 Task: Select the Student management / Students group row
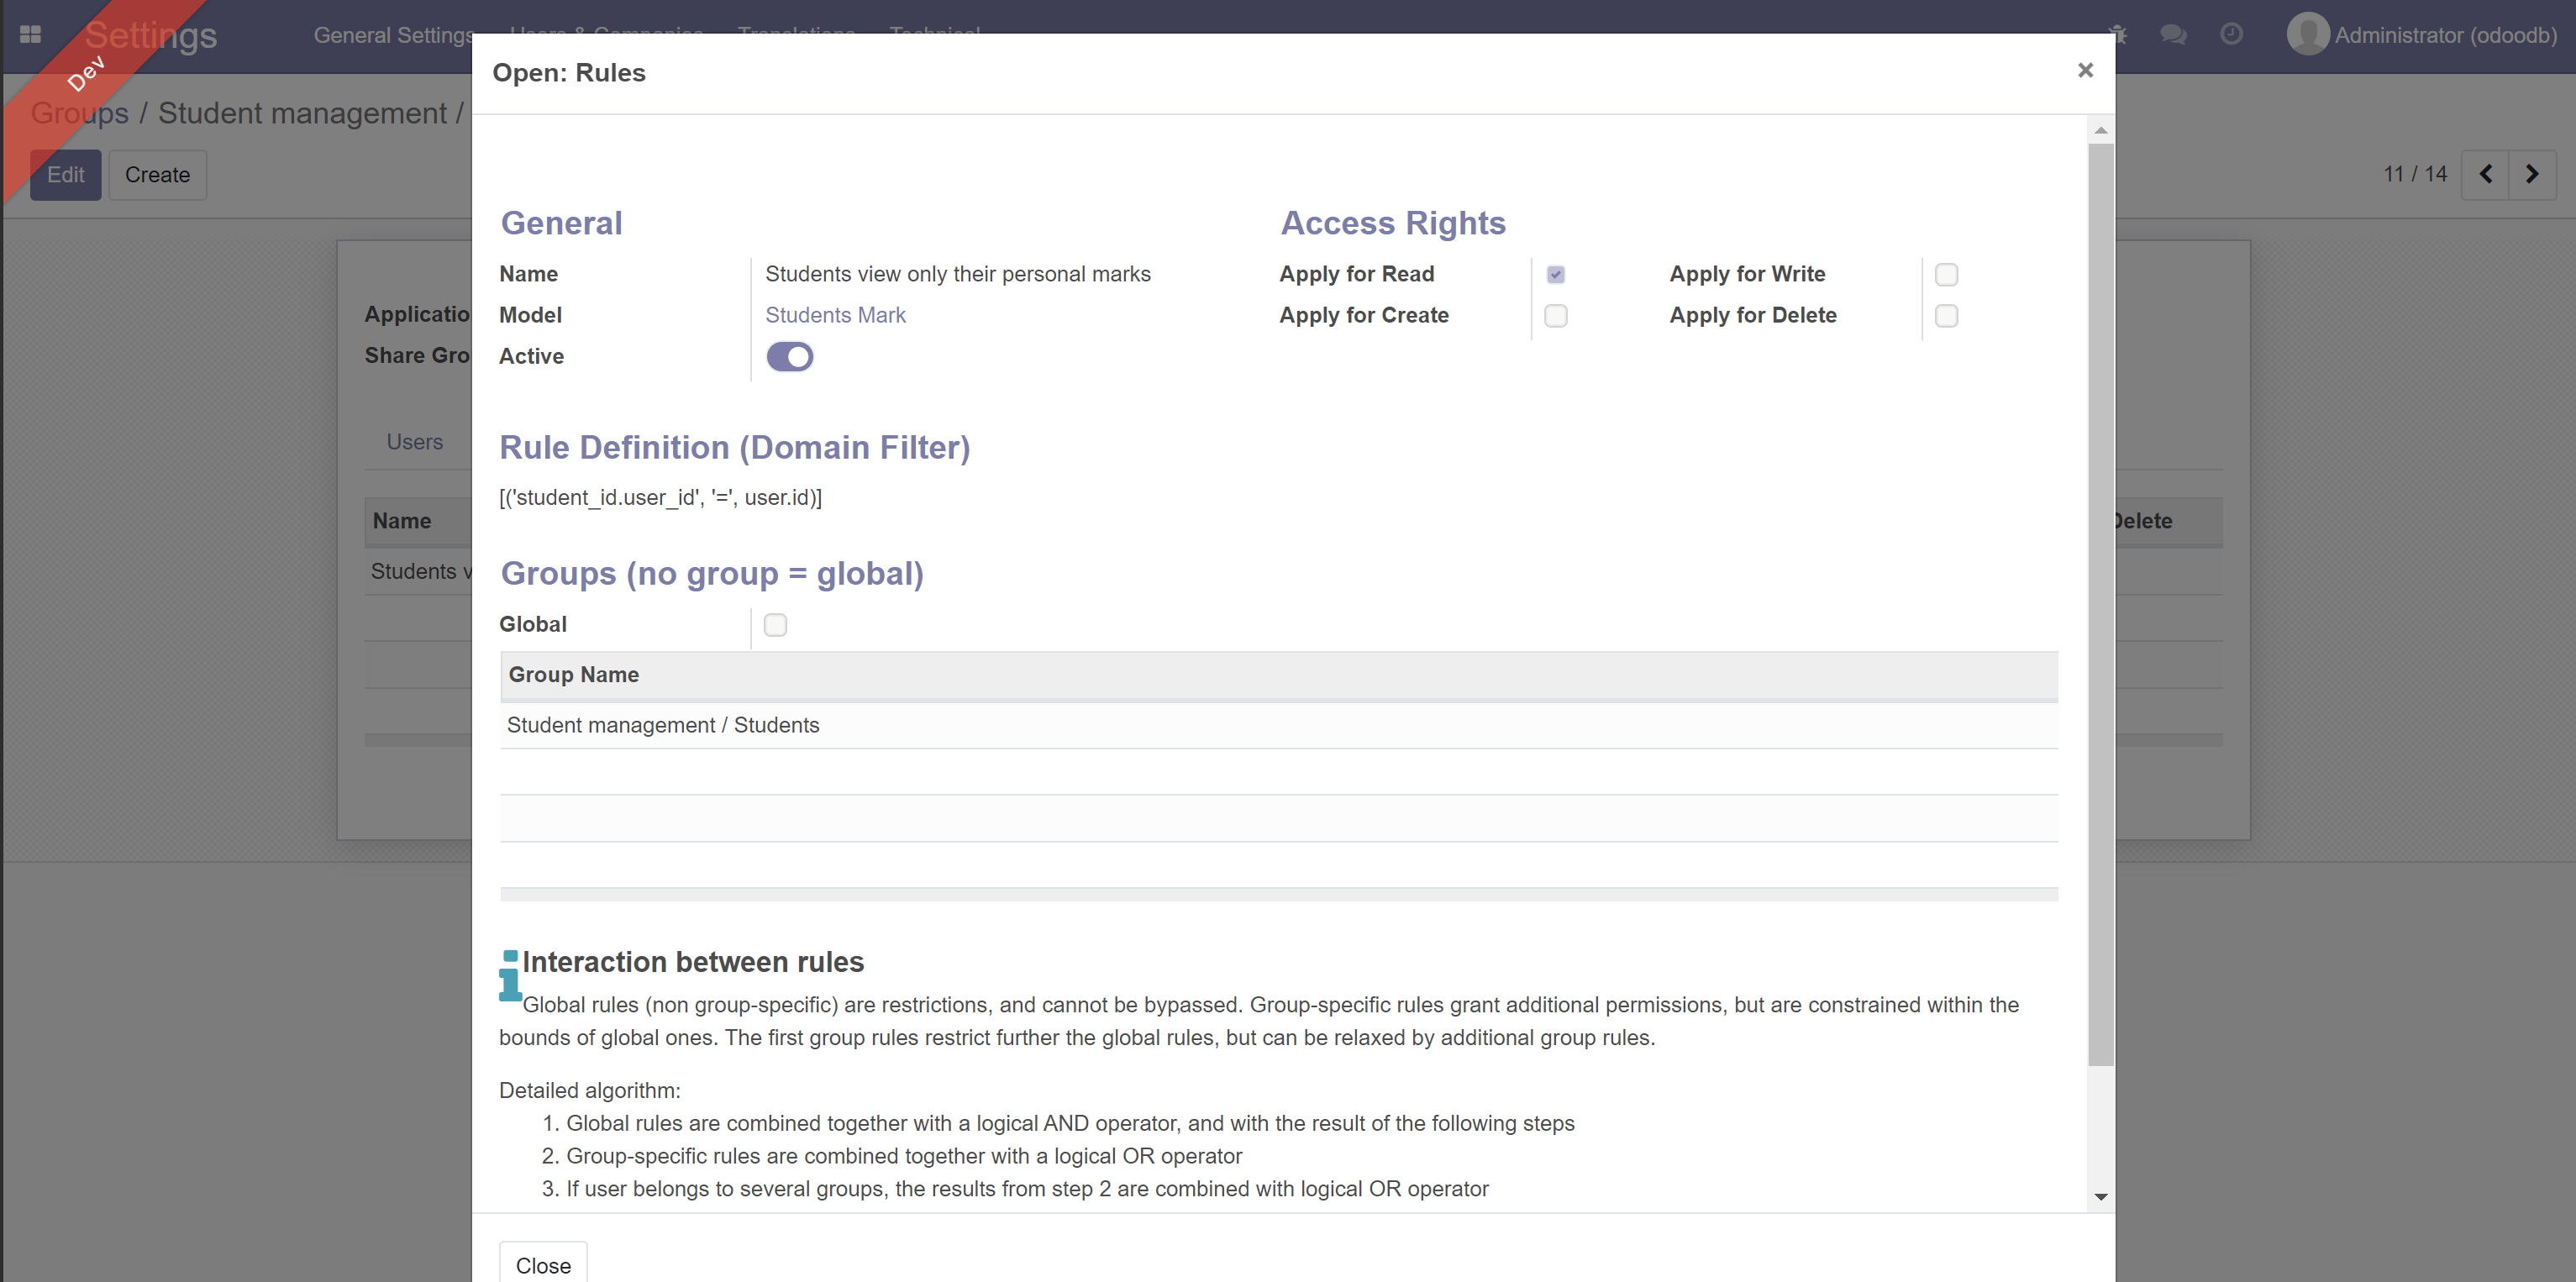tap(663, 724)
